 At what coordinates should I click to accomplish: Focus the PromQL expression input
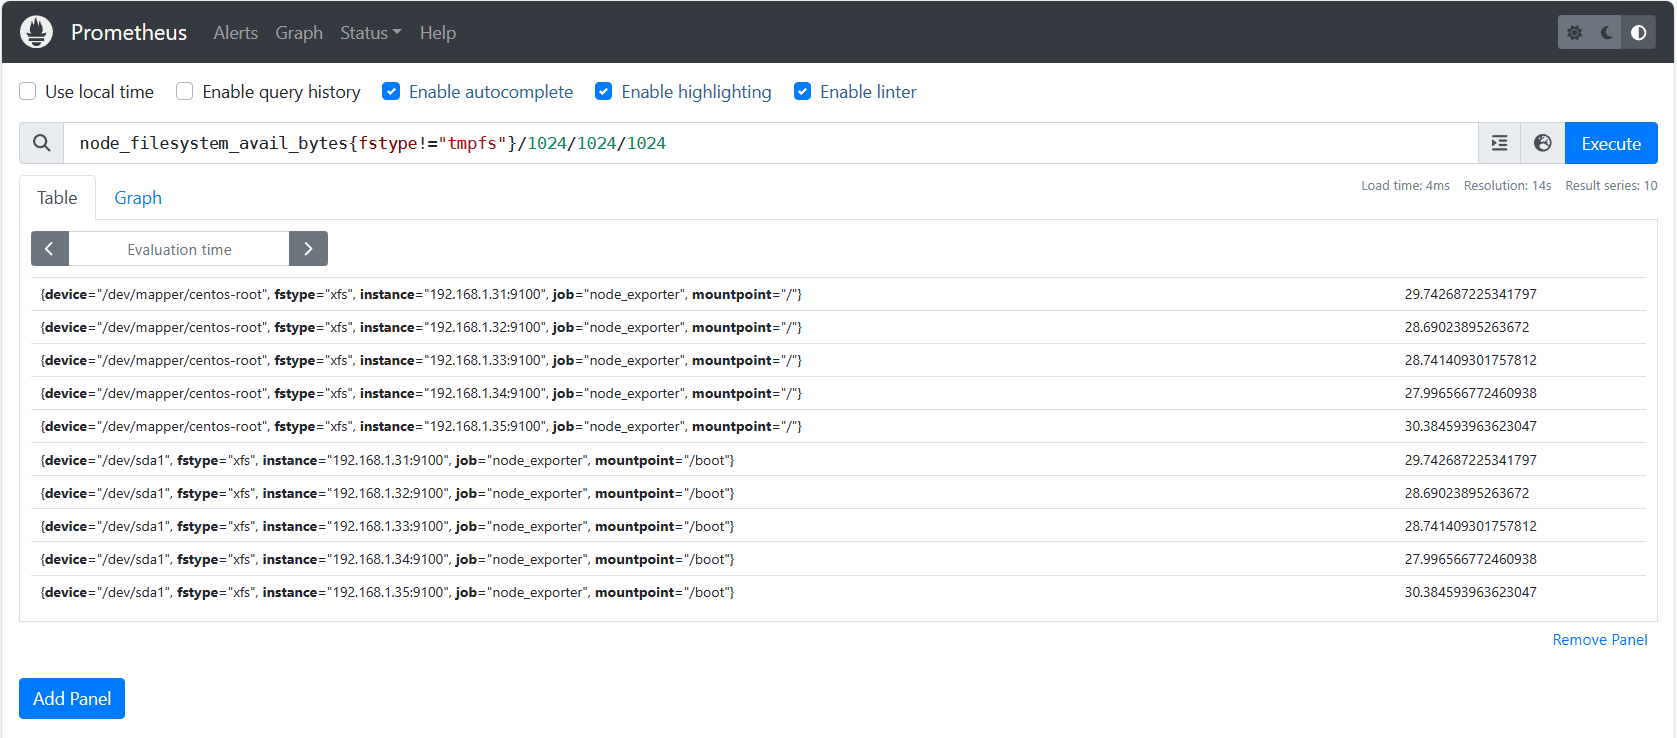coord(771,143)
